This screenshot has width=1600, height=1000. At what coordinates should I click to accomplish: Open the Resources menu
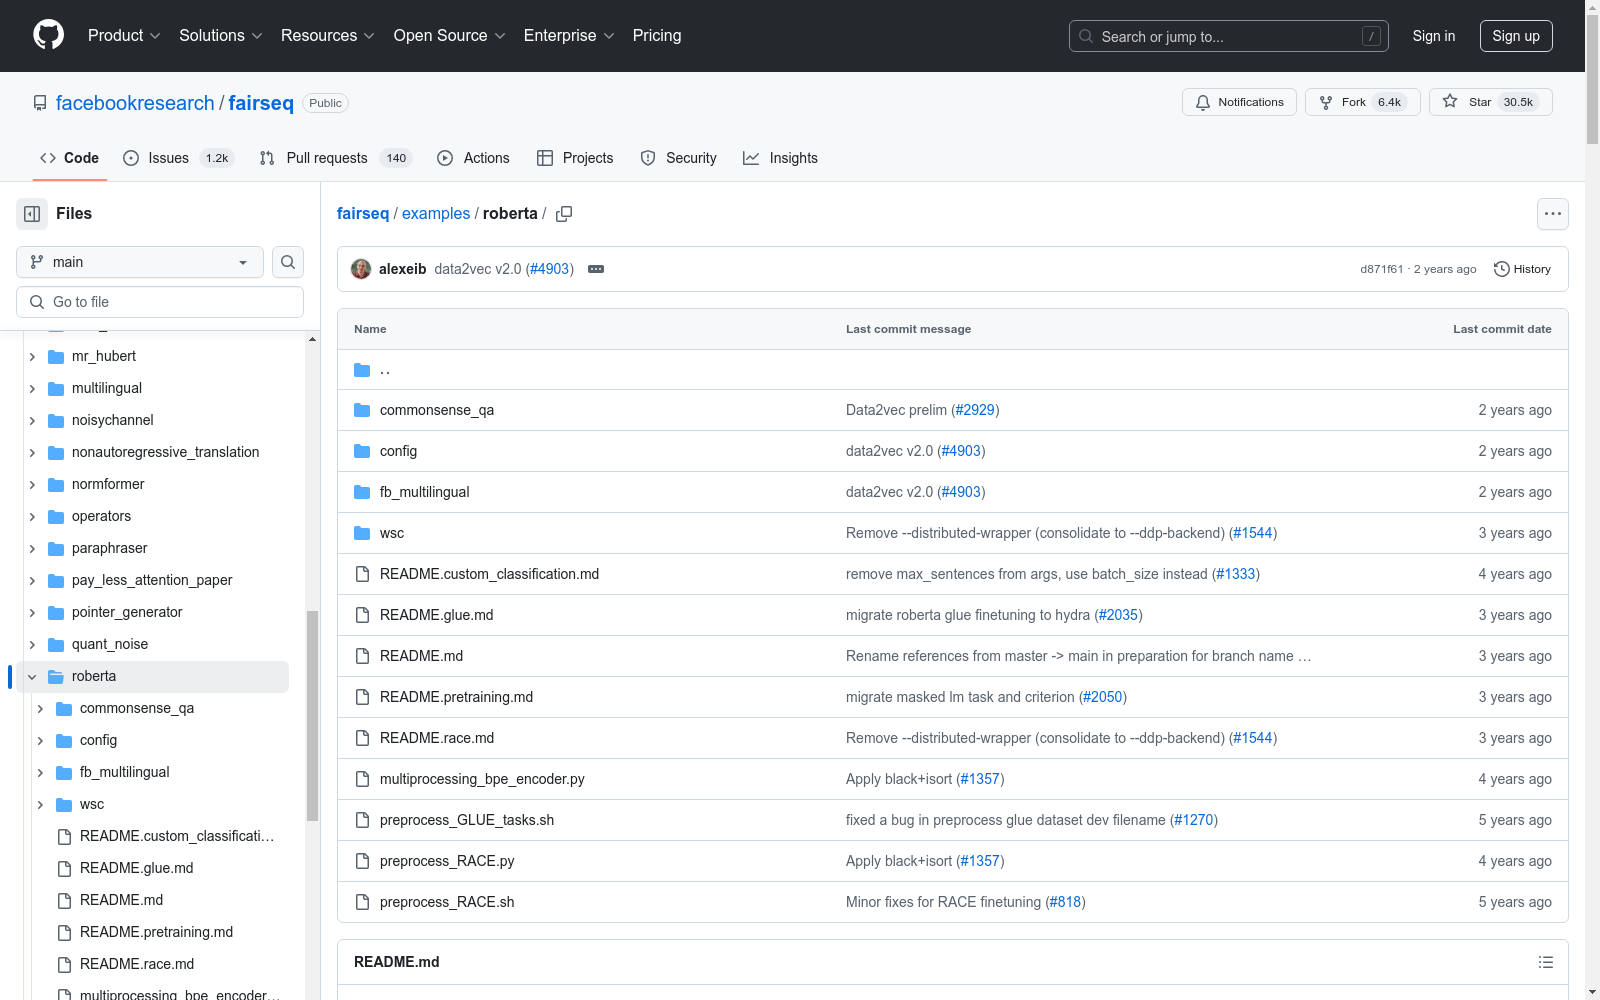(327, 35)
